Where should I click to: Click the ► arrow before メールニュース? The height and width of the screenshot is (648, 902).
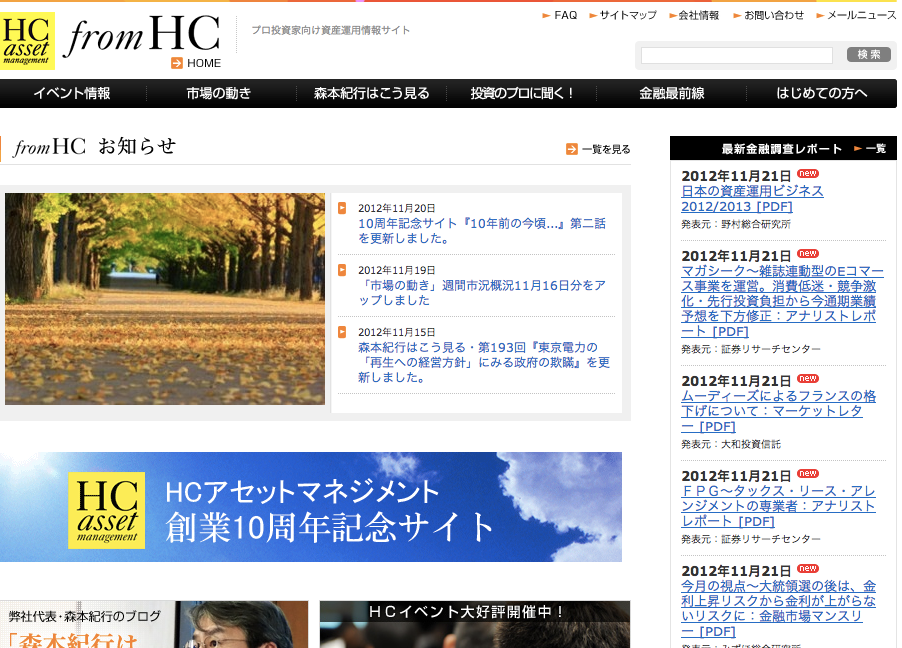point(822,15)
